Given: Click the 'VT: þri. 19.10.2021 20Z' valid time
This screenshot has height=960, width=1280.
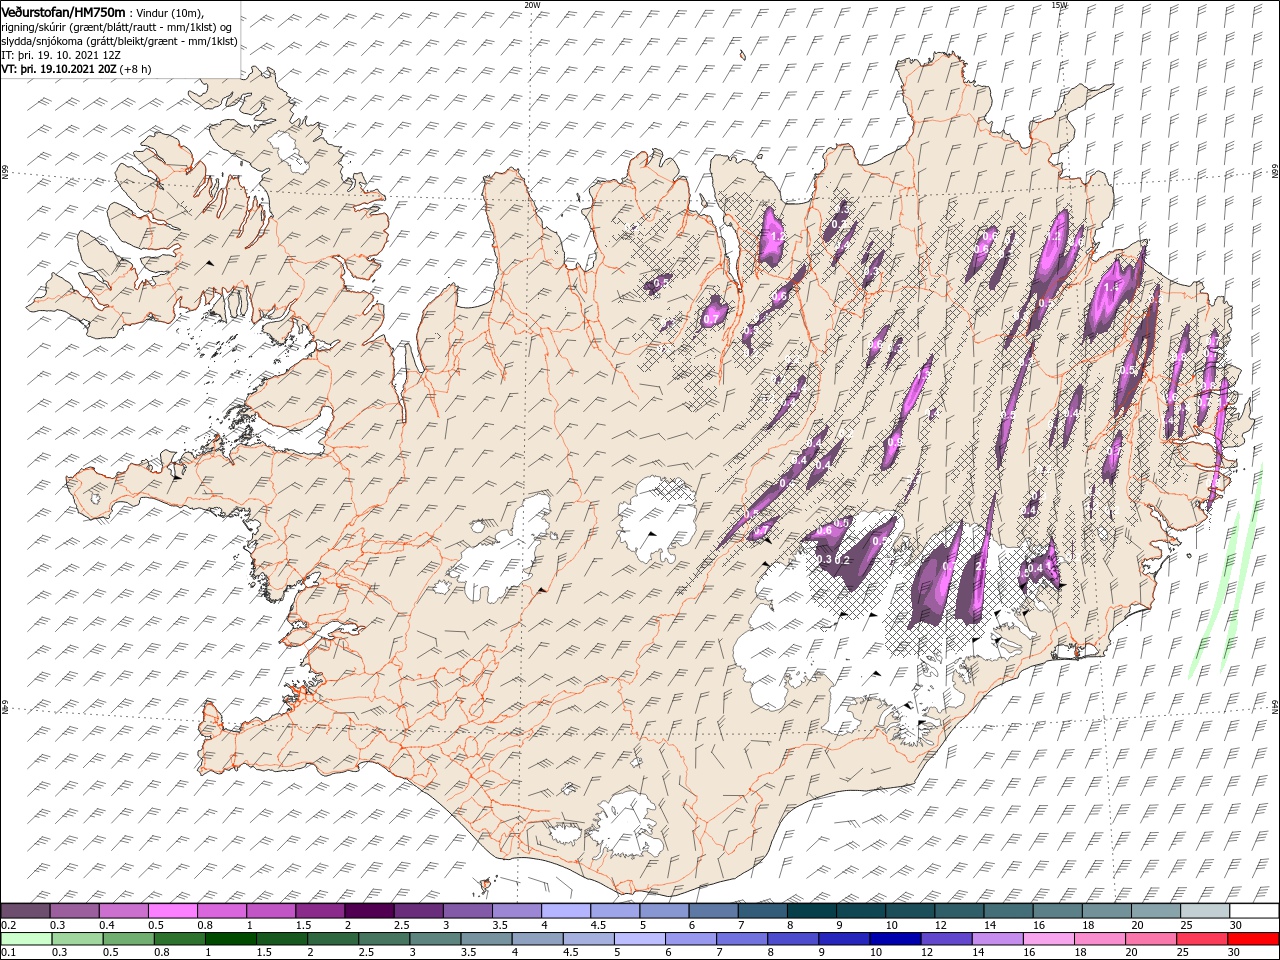Looking at the screenshot, I should 59,69.
